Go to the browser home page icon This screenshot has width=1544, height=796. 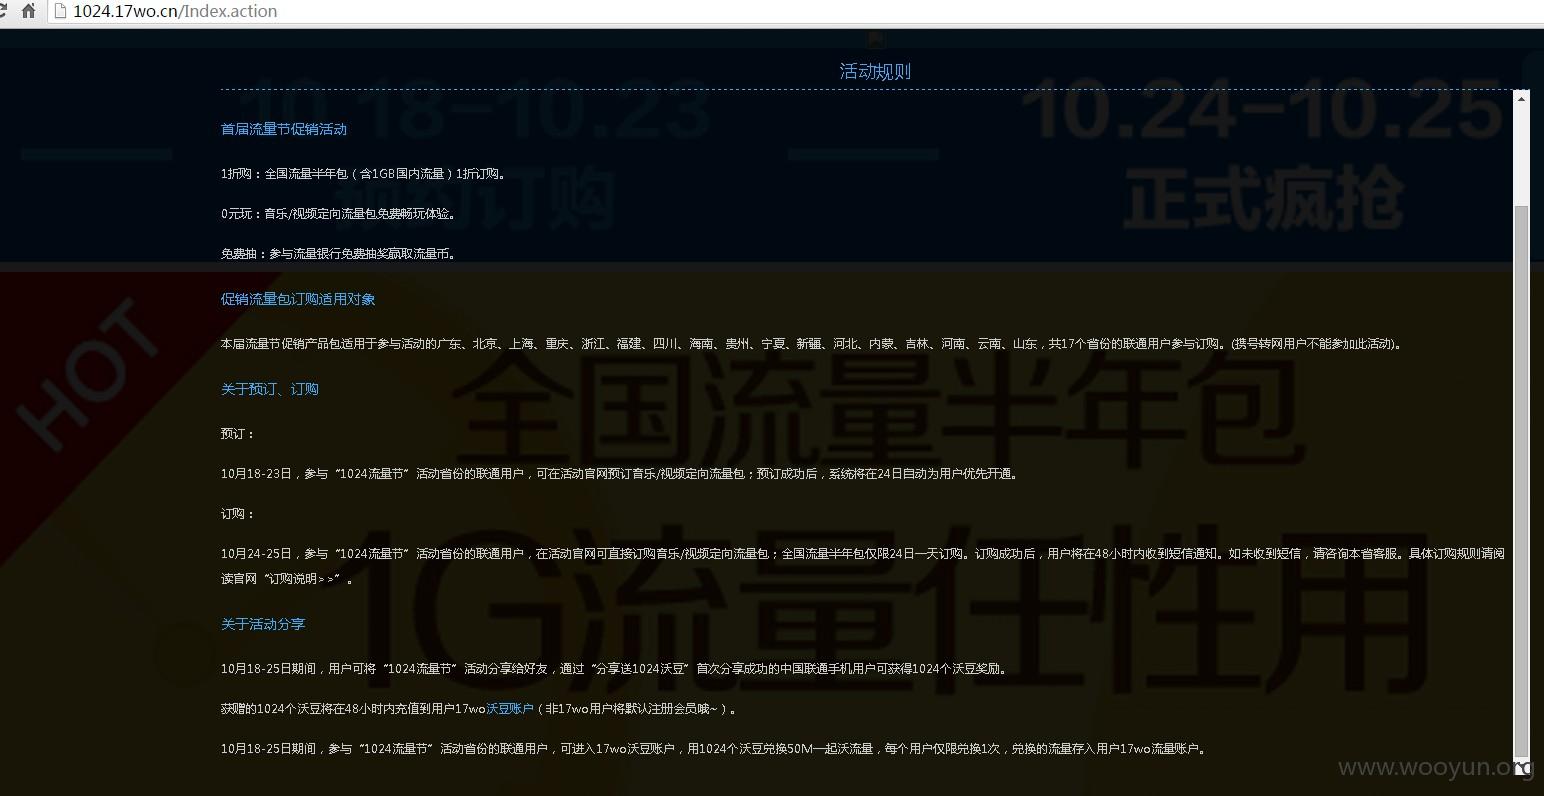[x=28, y=12]
